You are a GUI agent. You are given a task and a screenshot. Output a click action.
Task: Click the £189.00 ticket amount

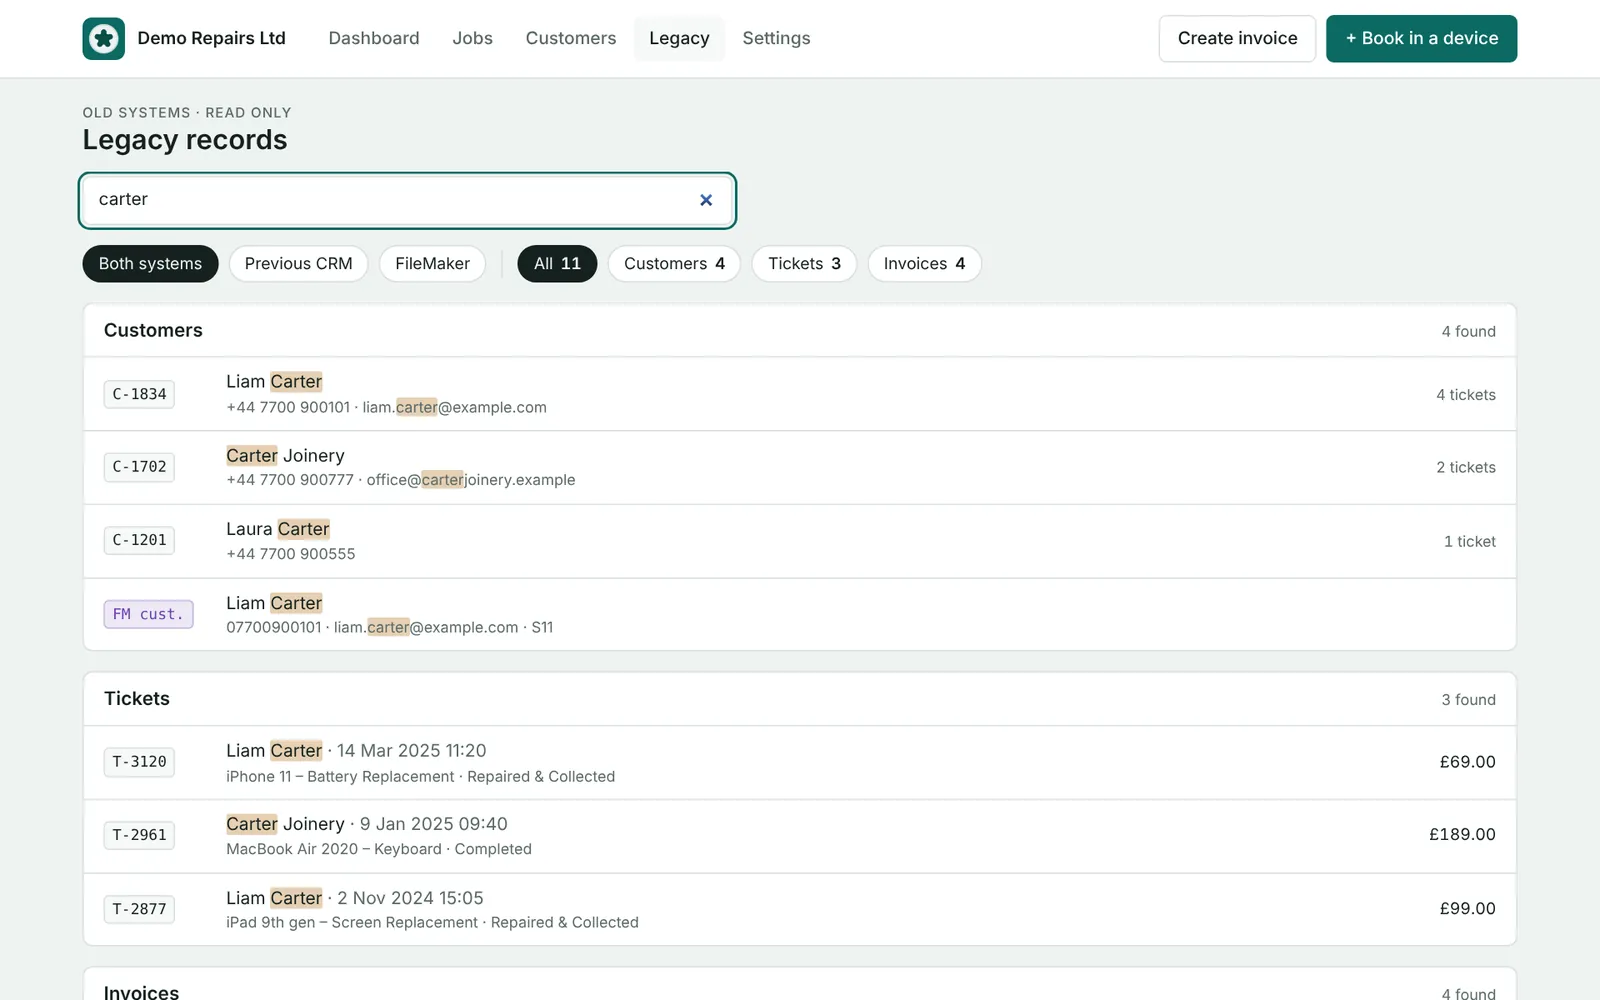(x=1462, y=835)
